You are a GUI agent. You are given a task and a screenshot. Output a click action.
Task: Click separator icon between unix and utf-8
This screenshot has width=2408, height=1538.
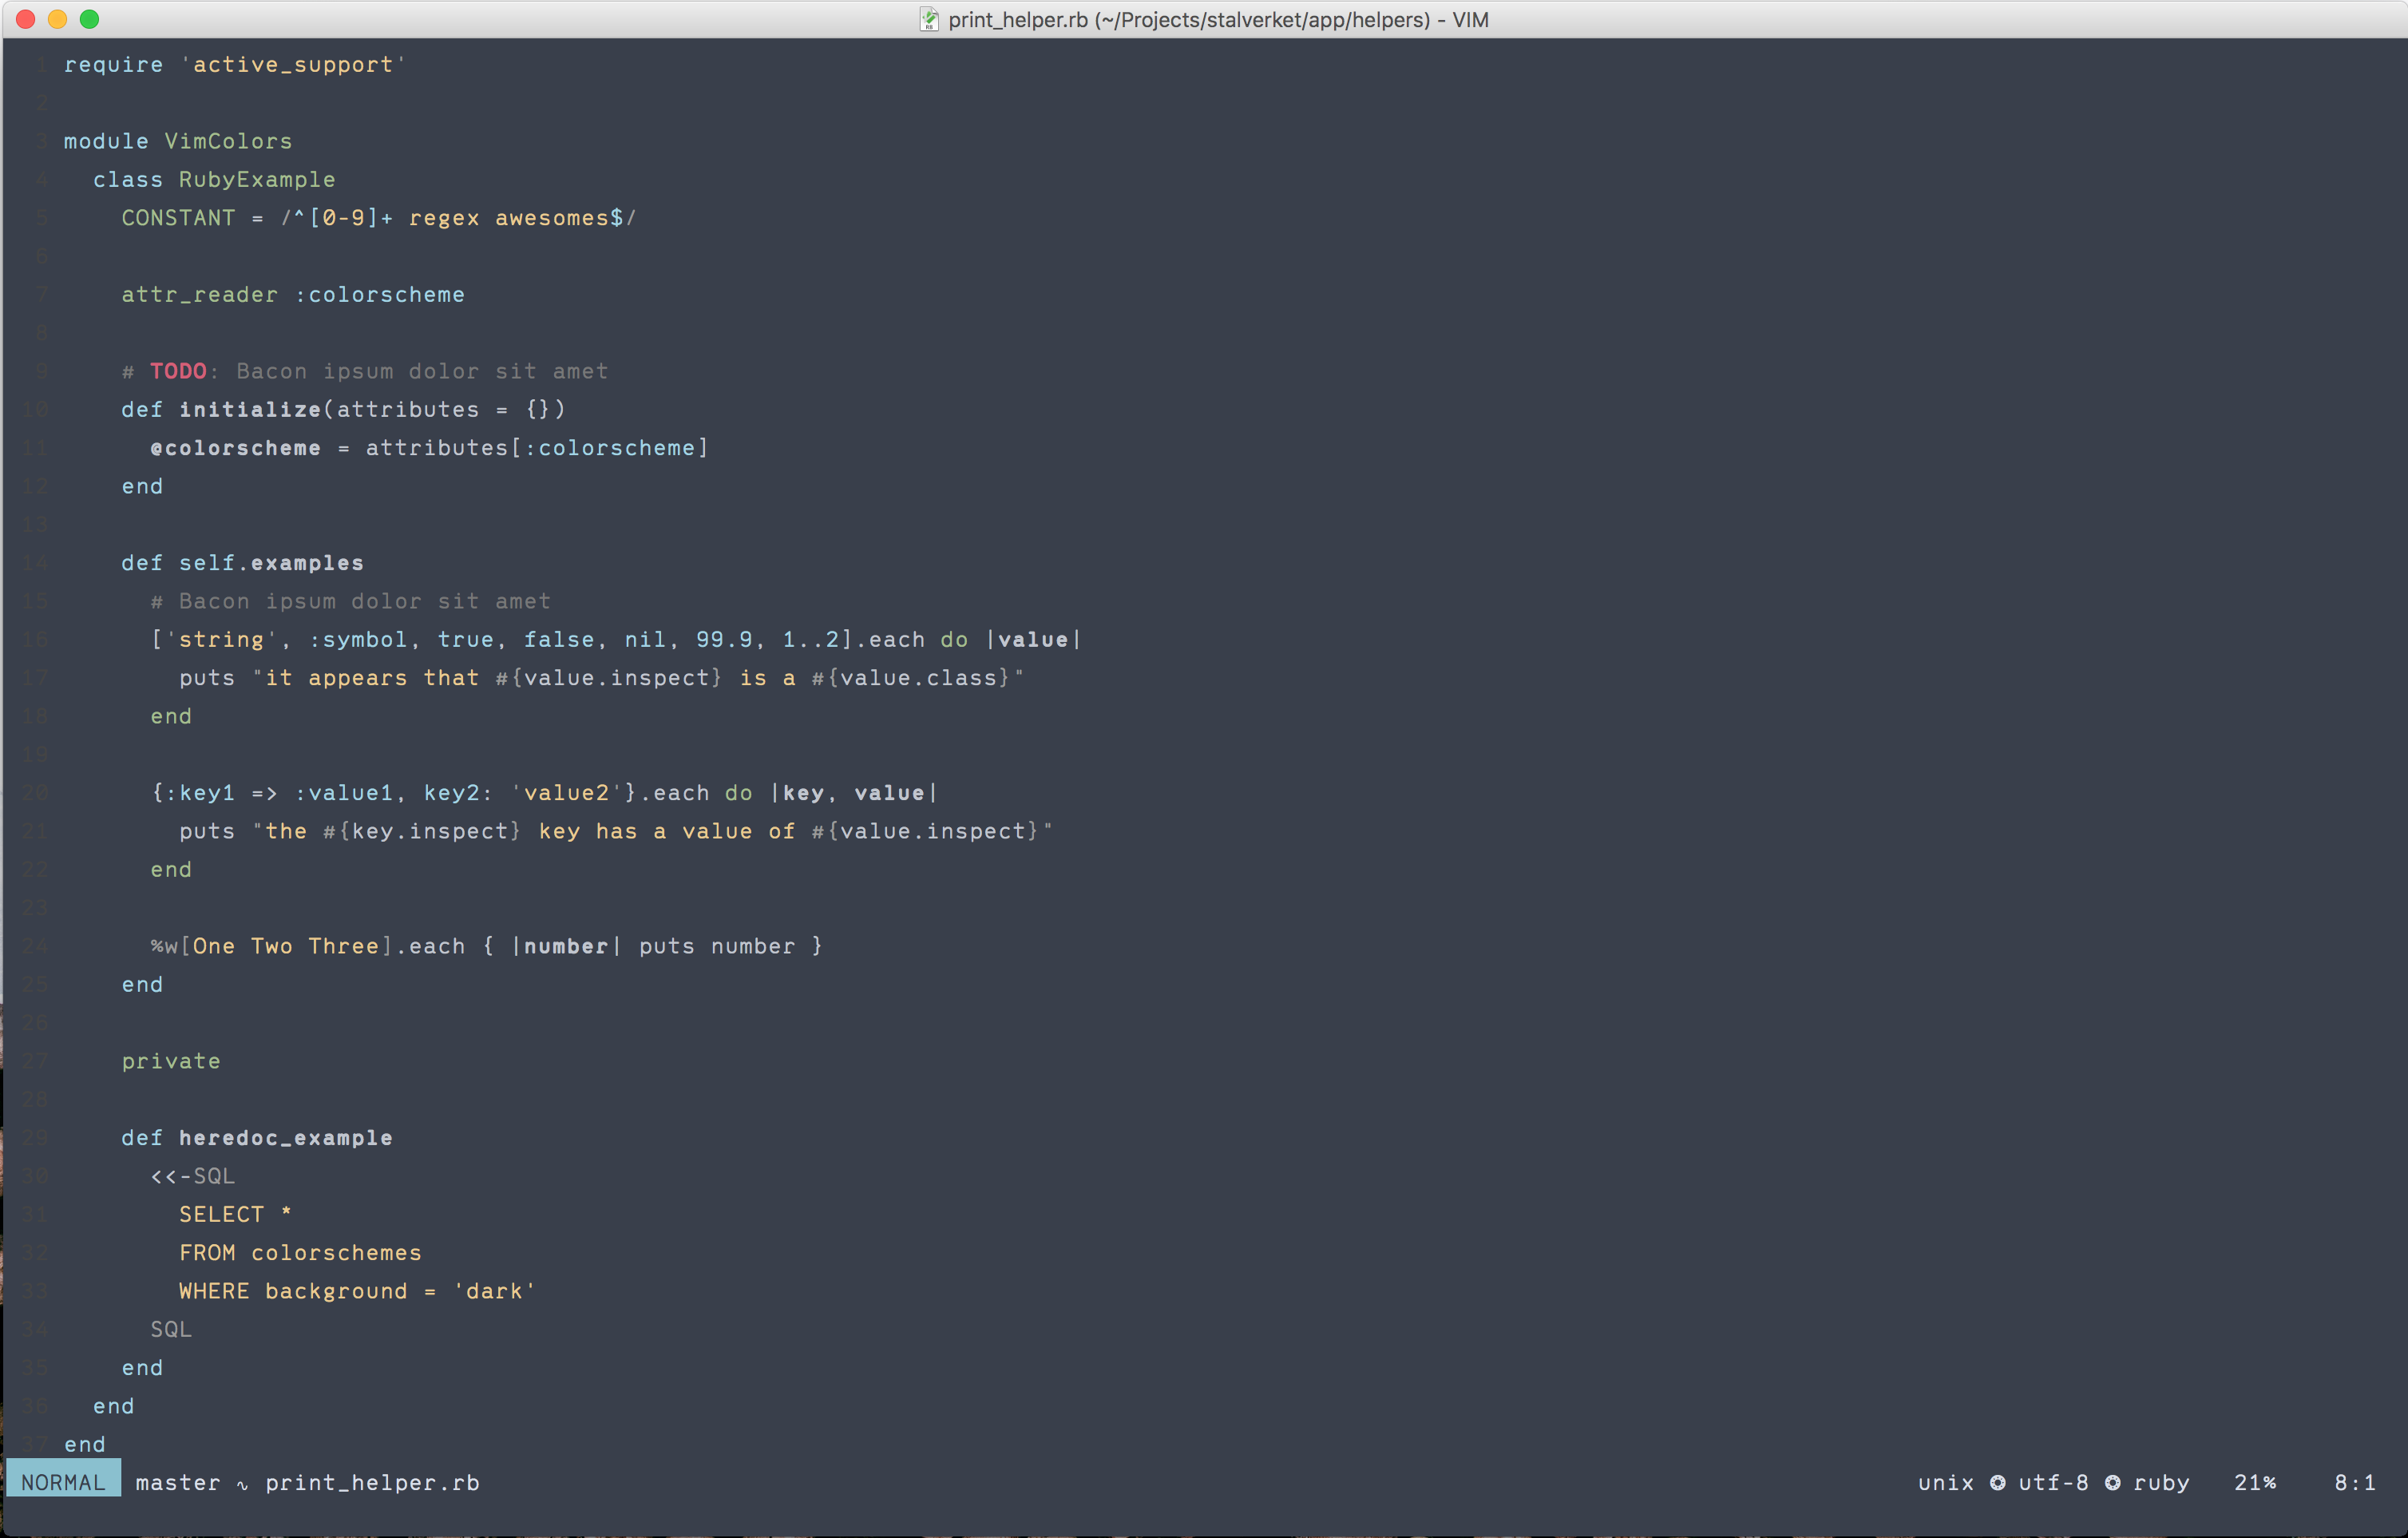[x=1996, y=1482]
